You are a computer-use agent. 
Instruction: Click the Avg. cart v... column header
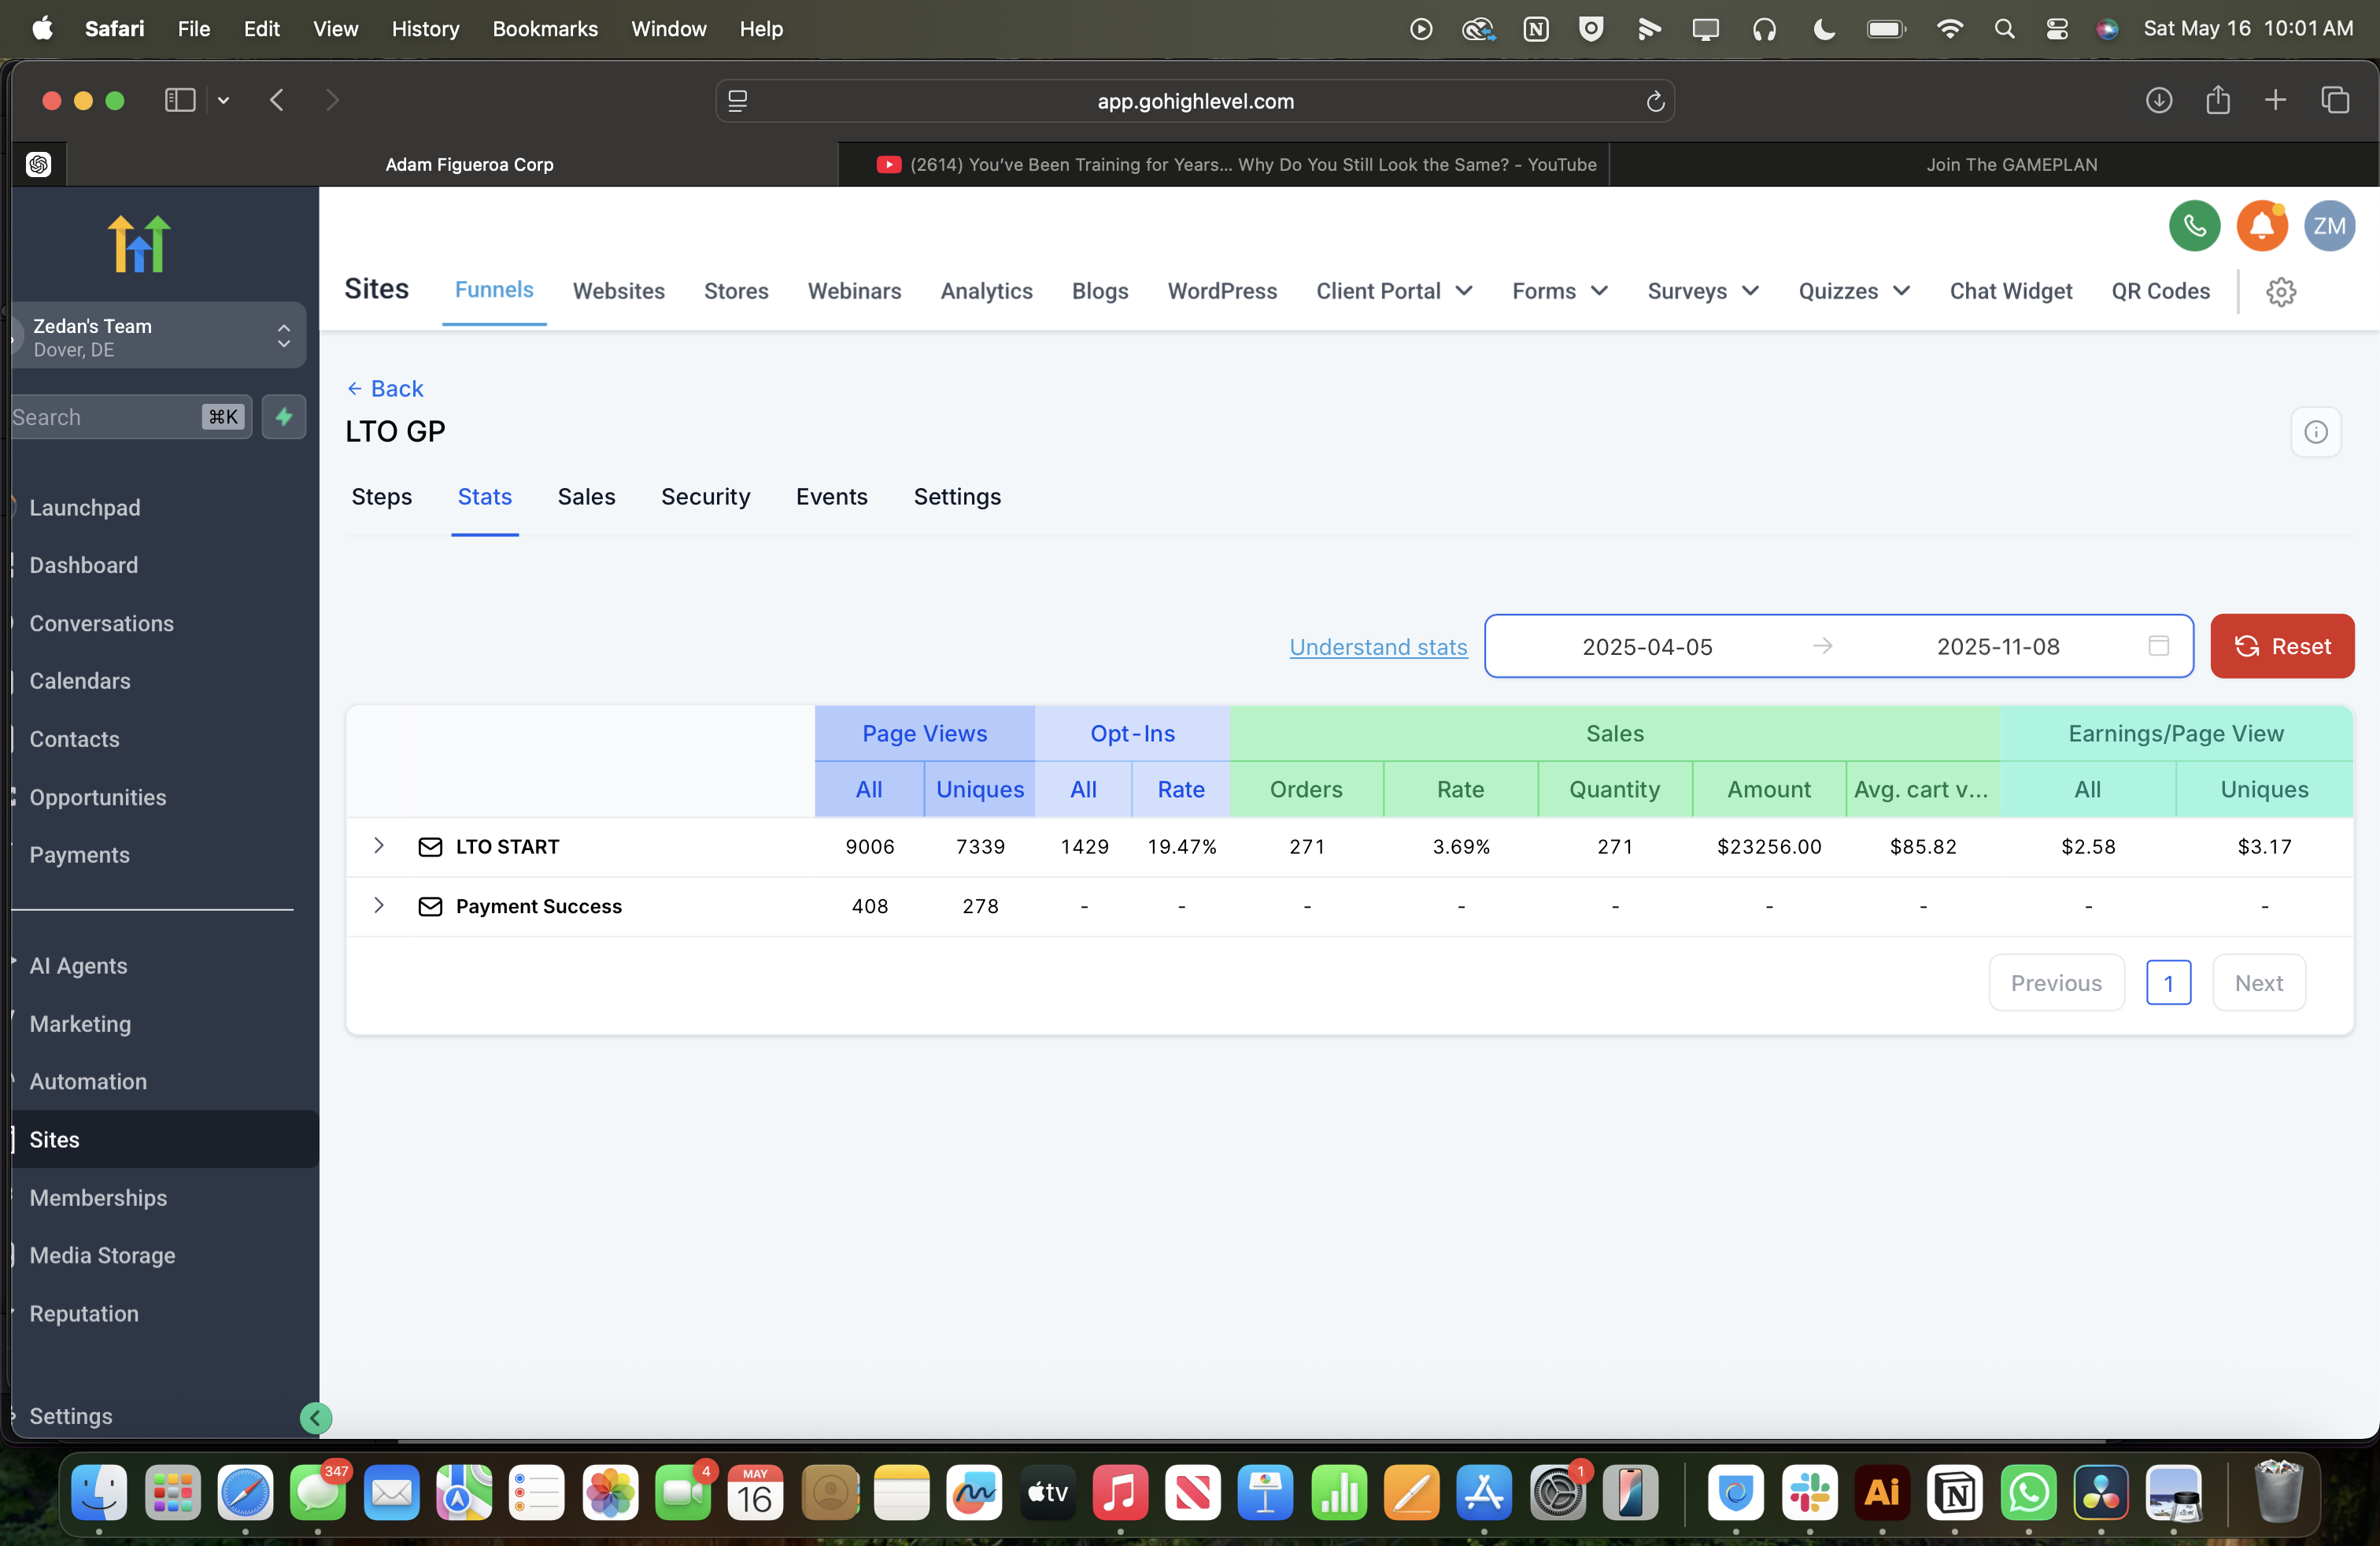coord(1921,789)
